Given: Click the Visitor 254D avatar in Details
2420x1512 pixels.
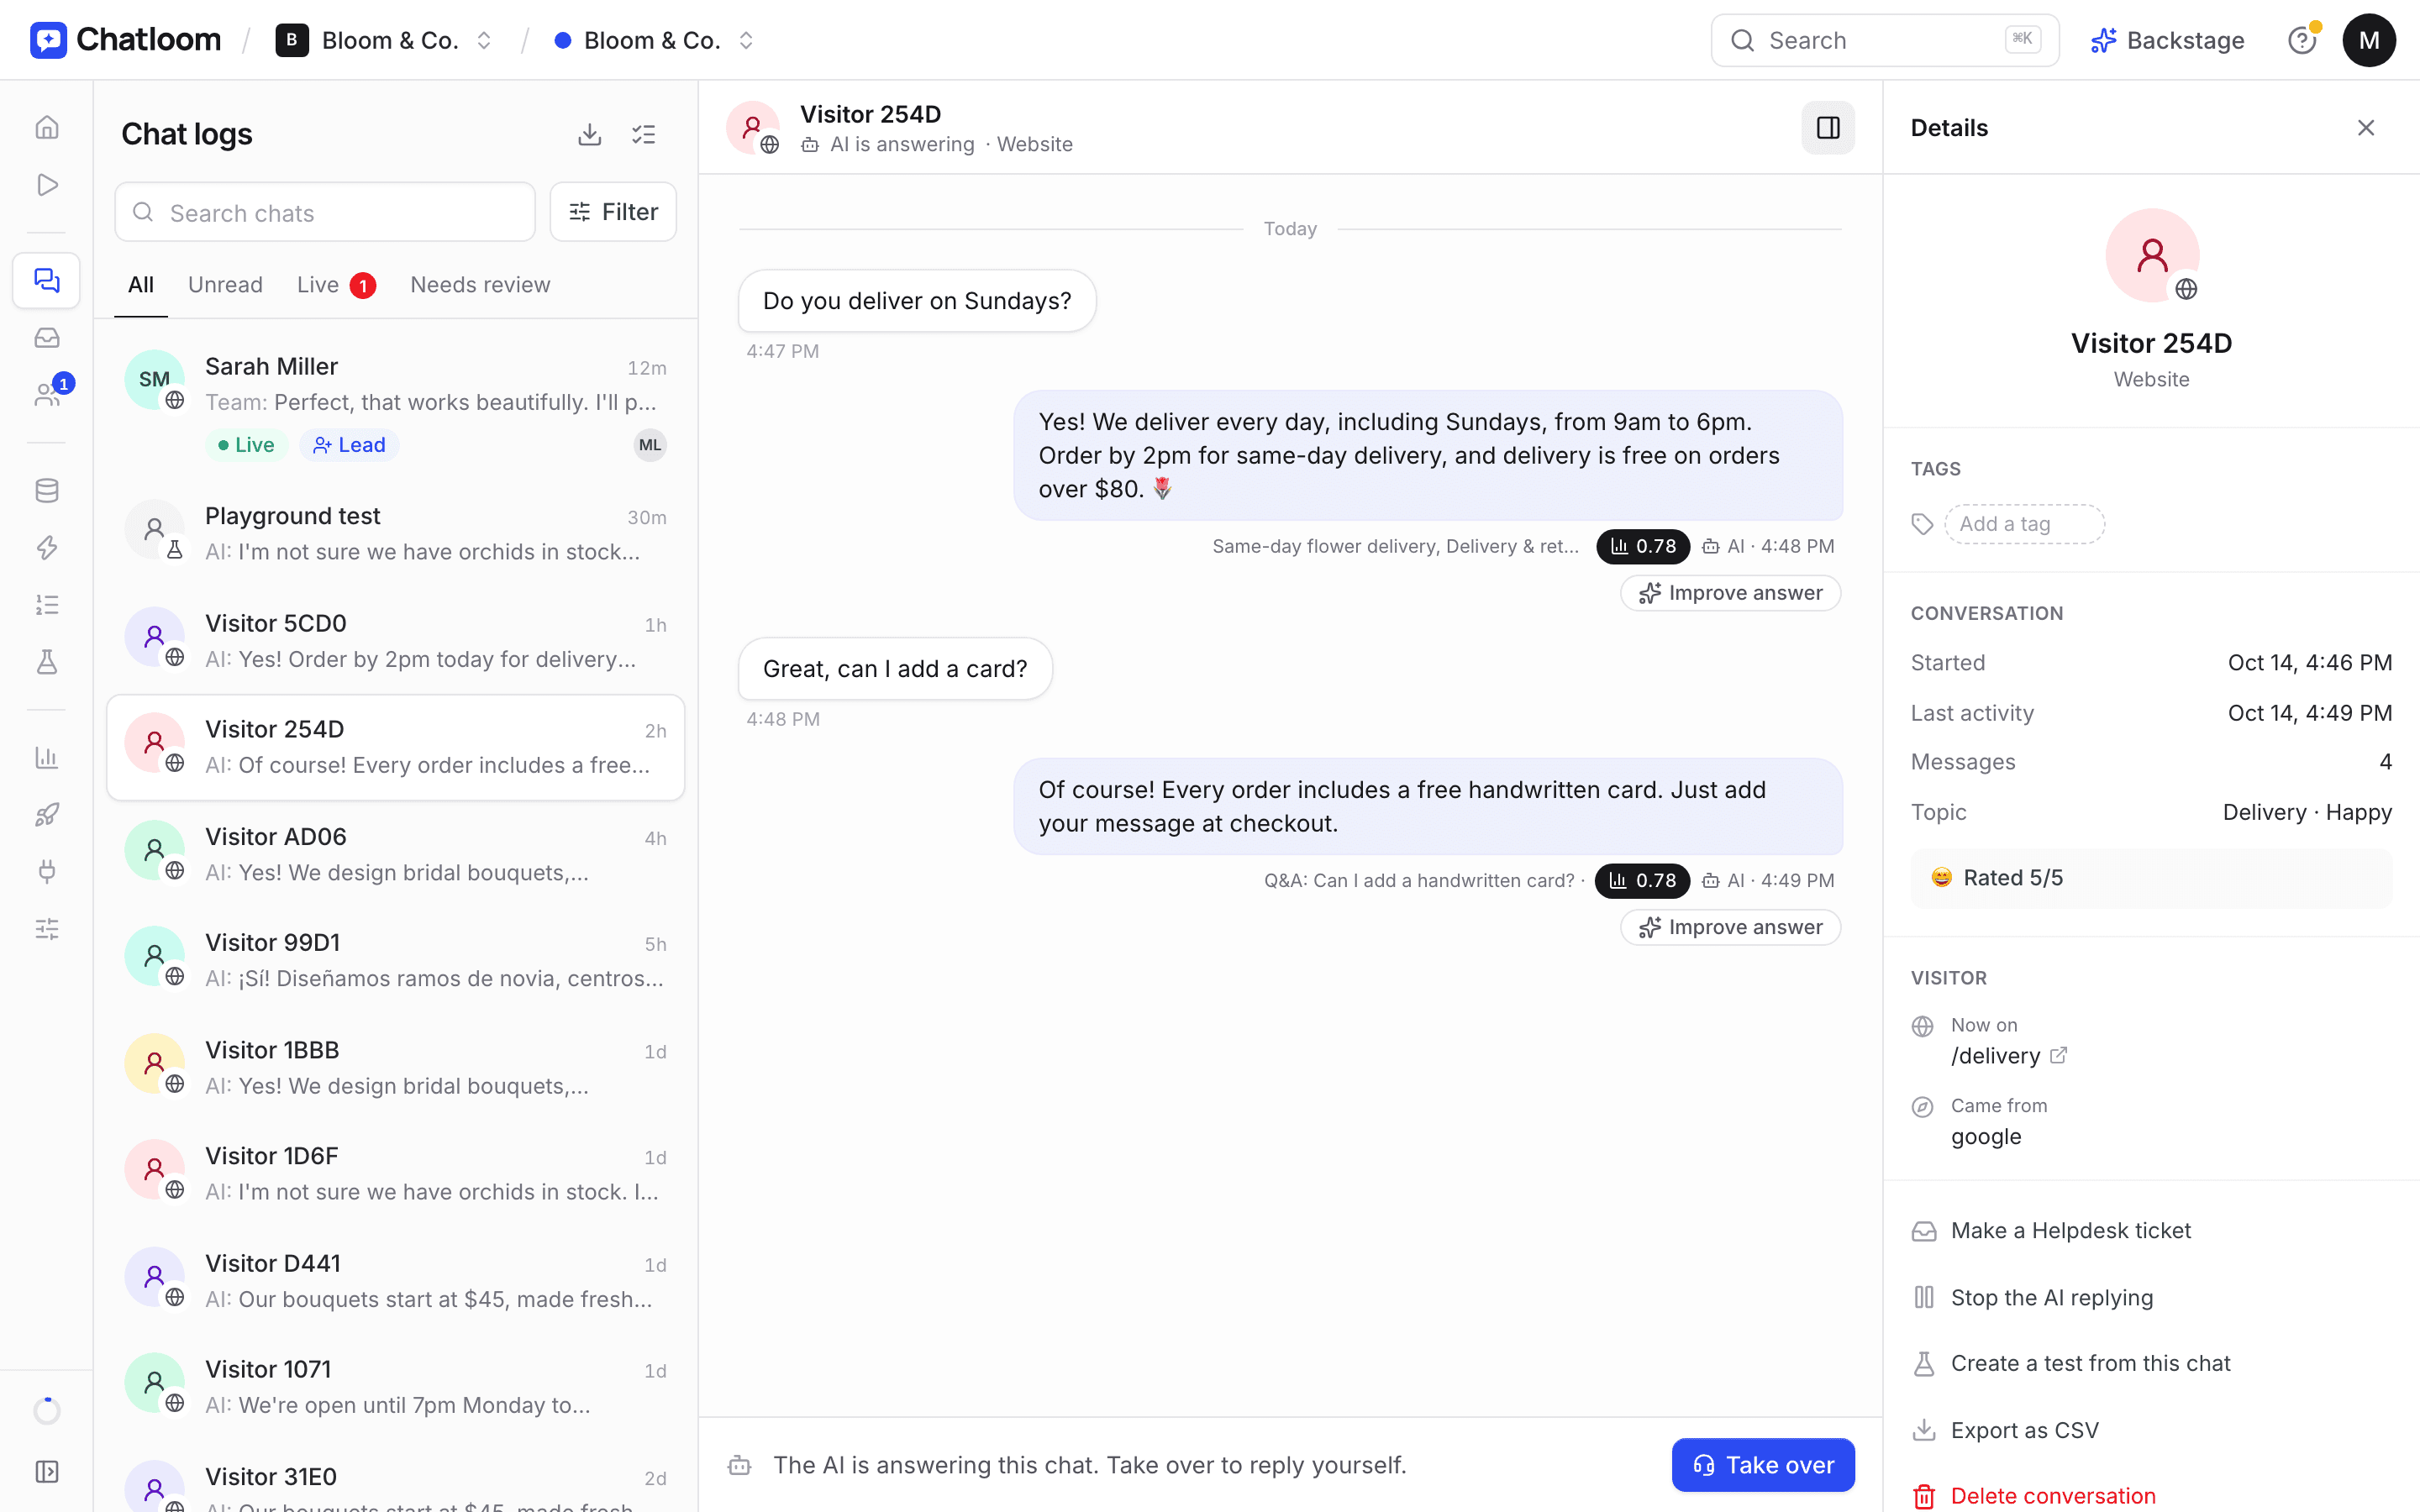Looking at the screenshot, I should 2152,256.
